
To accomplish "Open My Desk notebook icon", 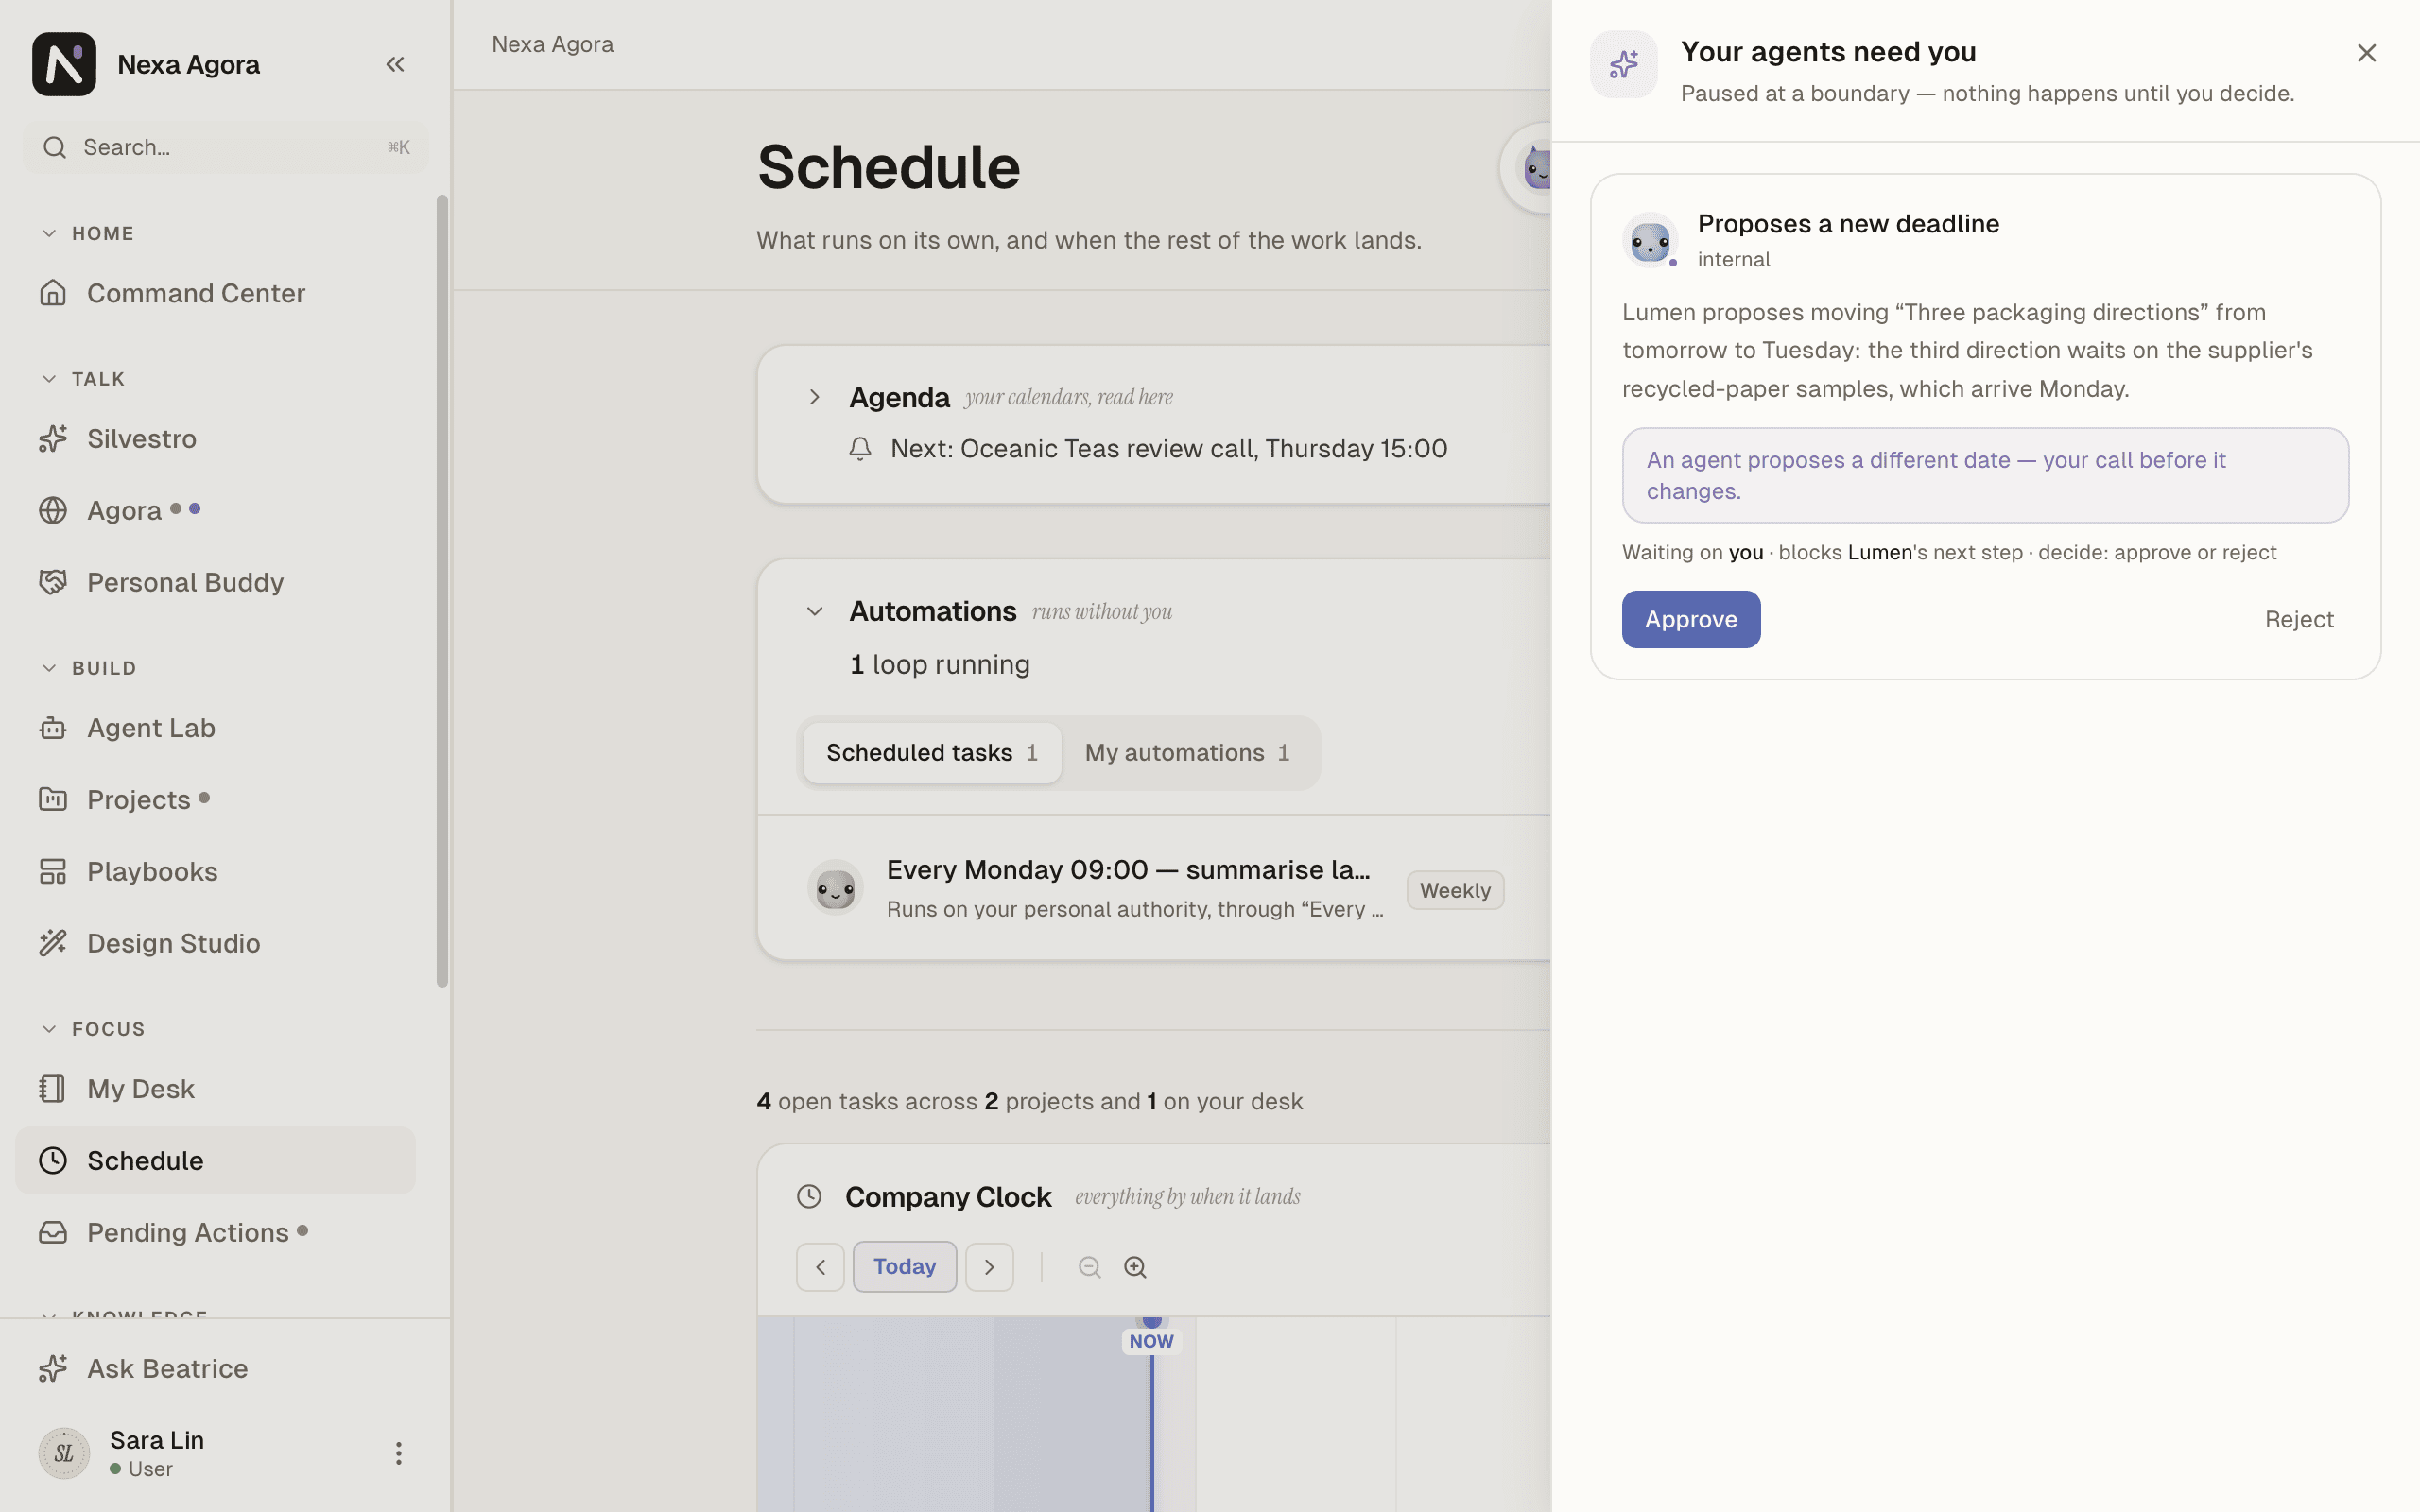I will [x=53, y=1088].
